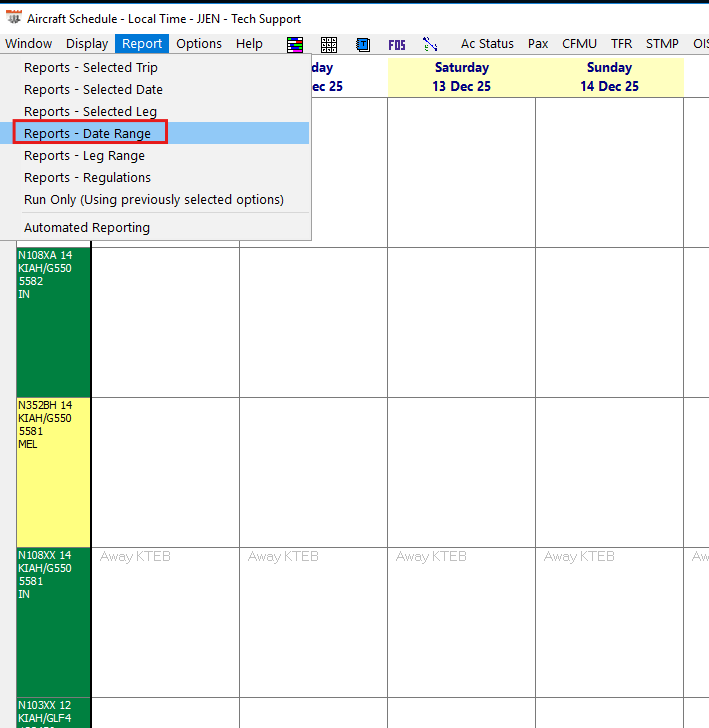
Task: Click the calendar grid toolbar icon
Action: point(329,44)
